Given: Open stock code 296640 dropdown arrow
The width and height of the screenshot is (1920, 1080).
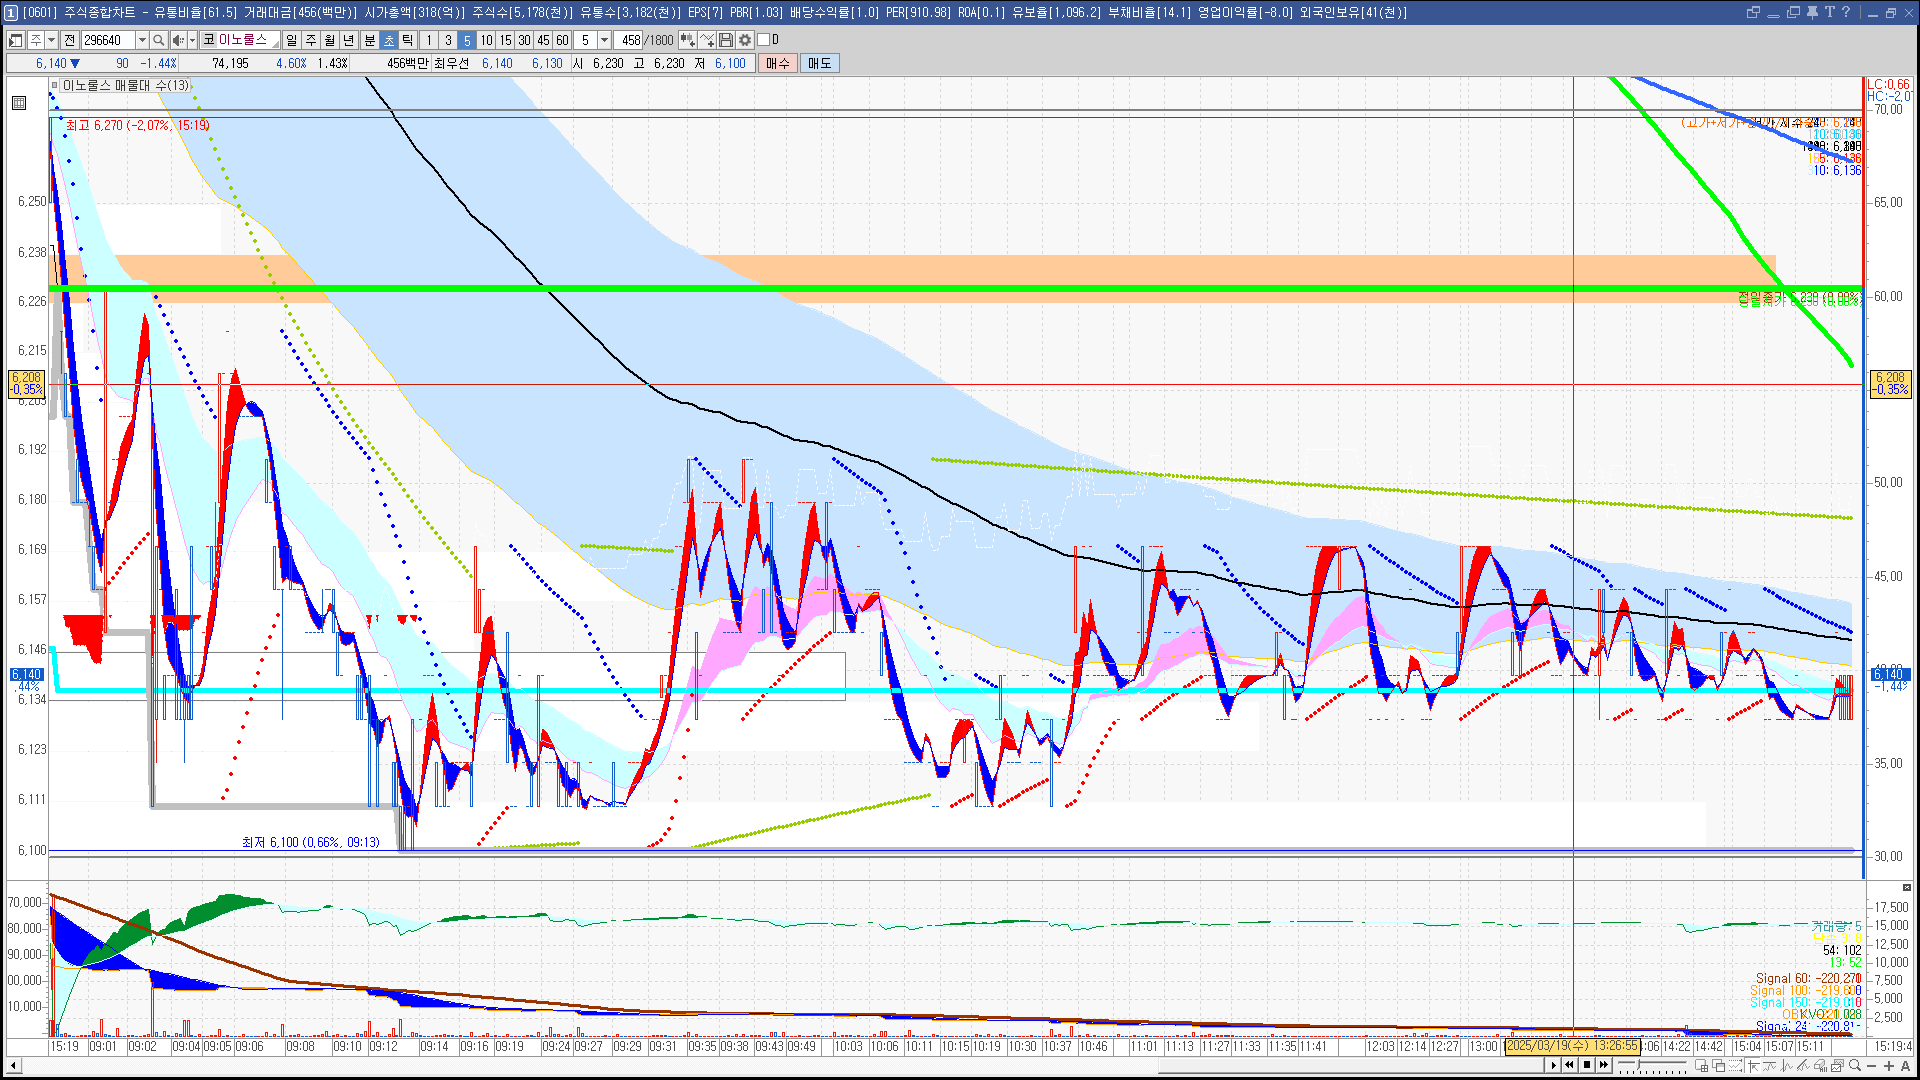Looking at the screenshot, I should (x=142, y=40).
